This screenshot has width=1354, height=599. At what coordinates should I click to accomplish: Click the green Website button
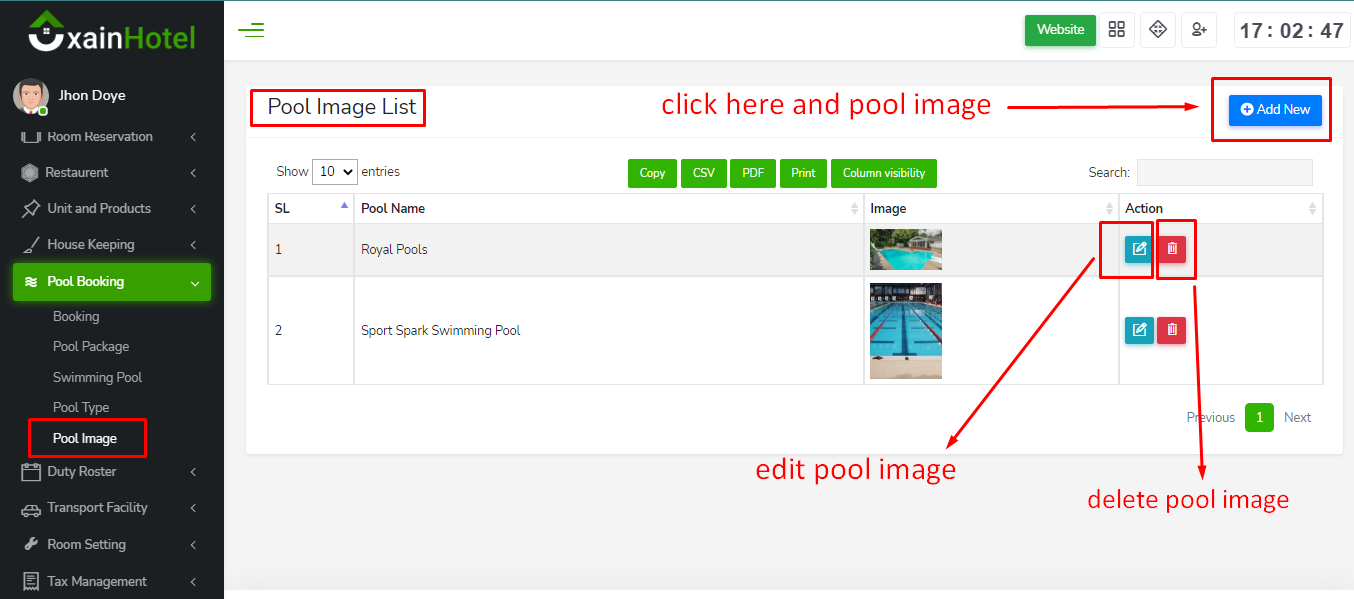(x=1060, y=30)
